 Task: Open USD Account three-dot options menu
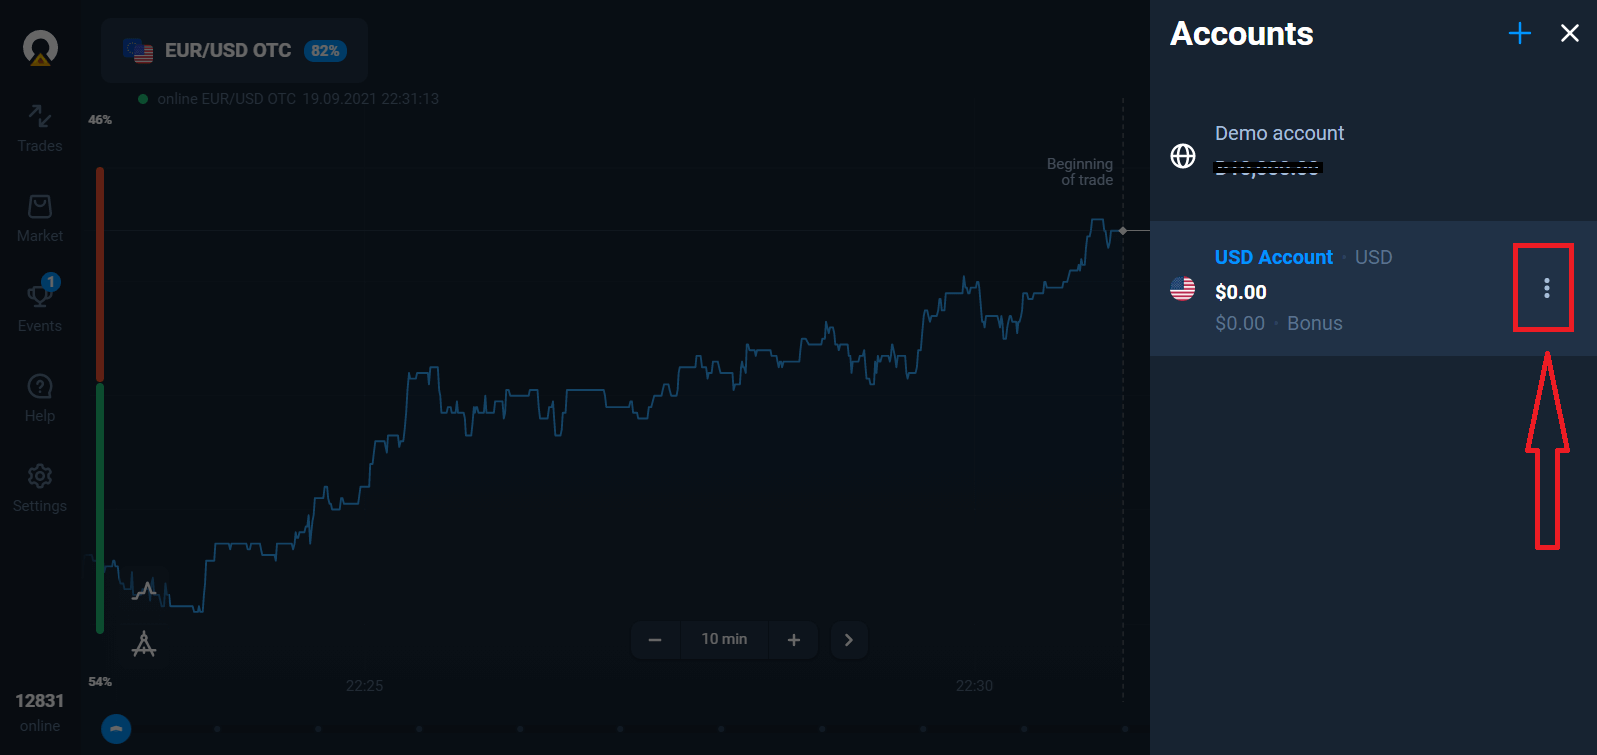(x=1546, y=288)
